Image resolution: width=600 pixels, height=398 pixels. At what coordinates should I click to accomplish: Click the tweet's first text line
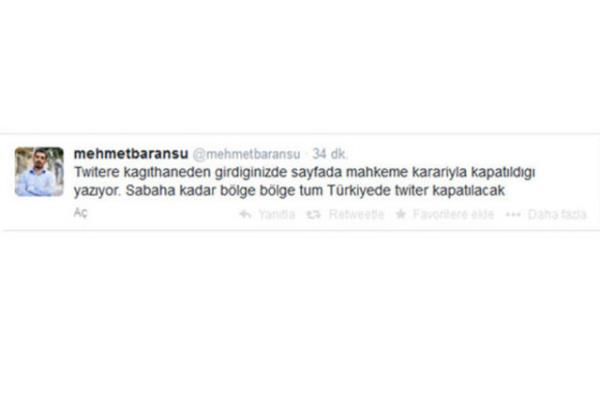(304, 172)
